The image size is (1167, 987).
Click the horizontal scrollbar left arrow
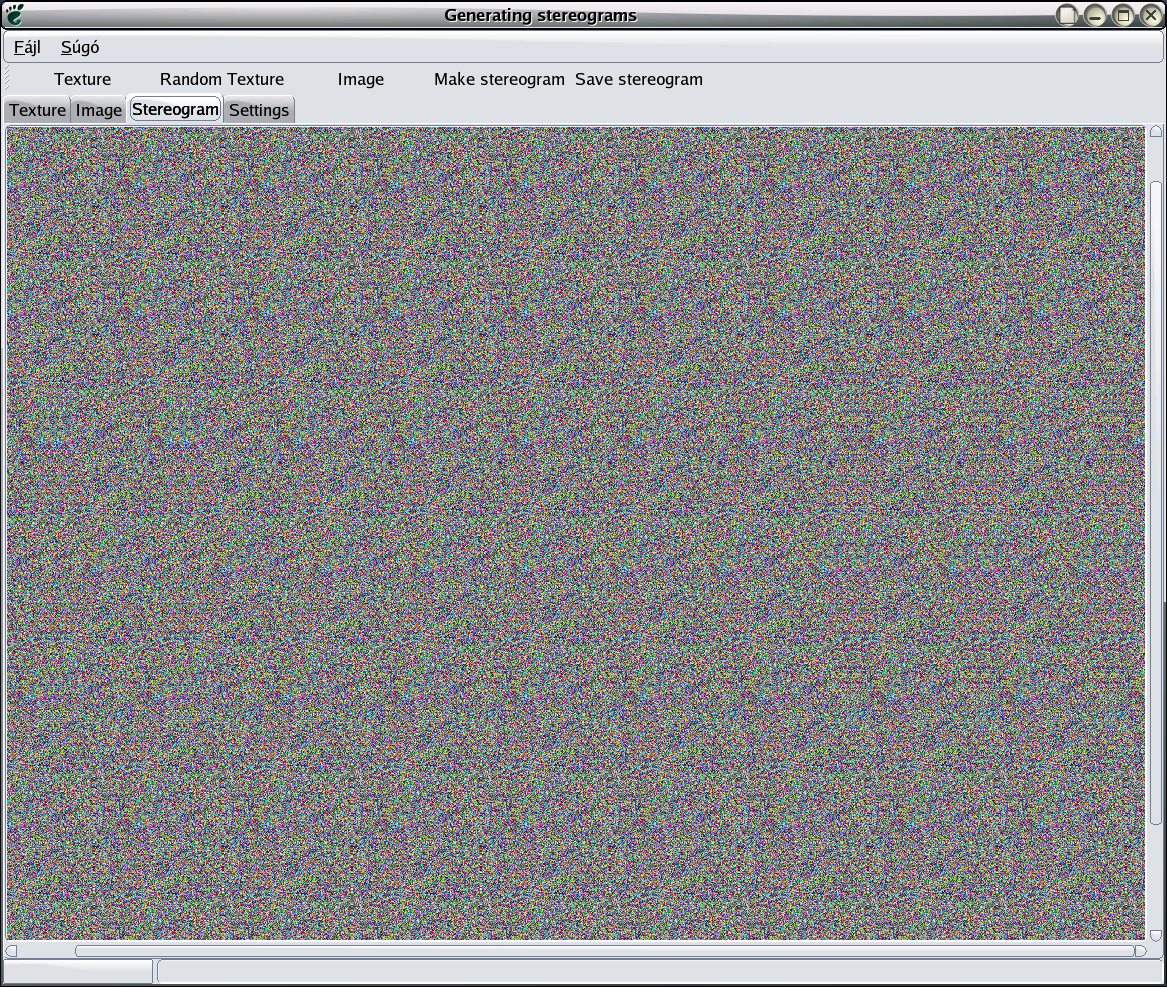click(12, 951)
